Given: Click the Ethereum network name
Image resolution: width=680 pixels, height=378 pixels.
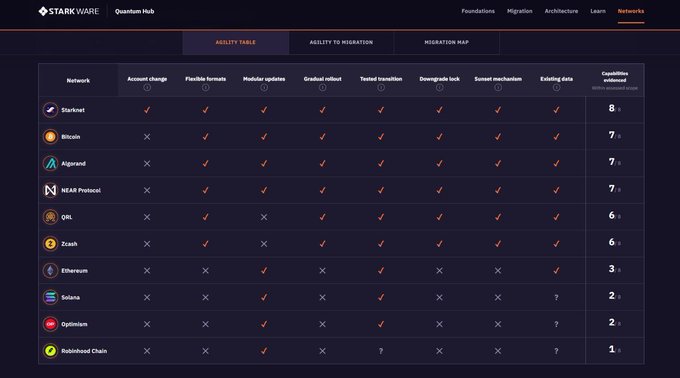Looking at the screenshot, I should click(74, 271).
